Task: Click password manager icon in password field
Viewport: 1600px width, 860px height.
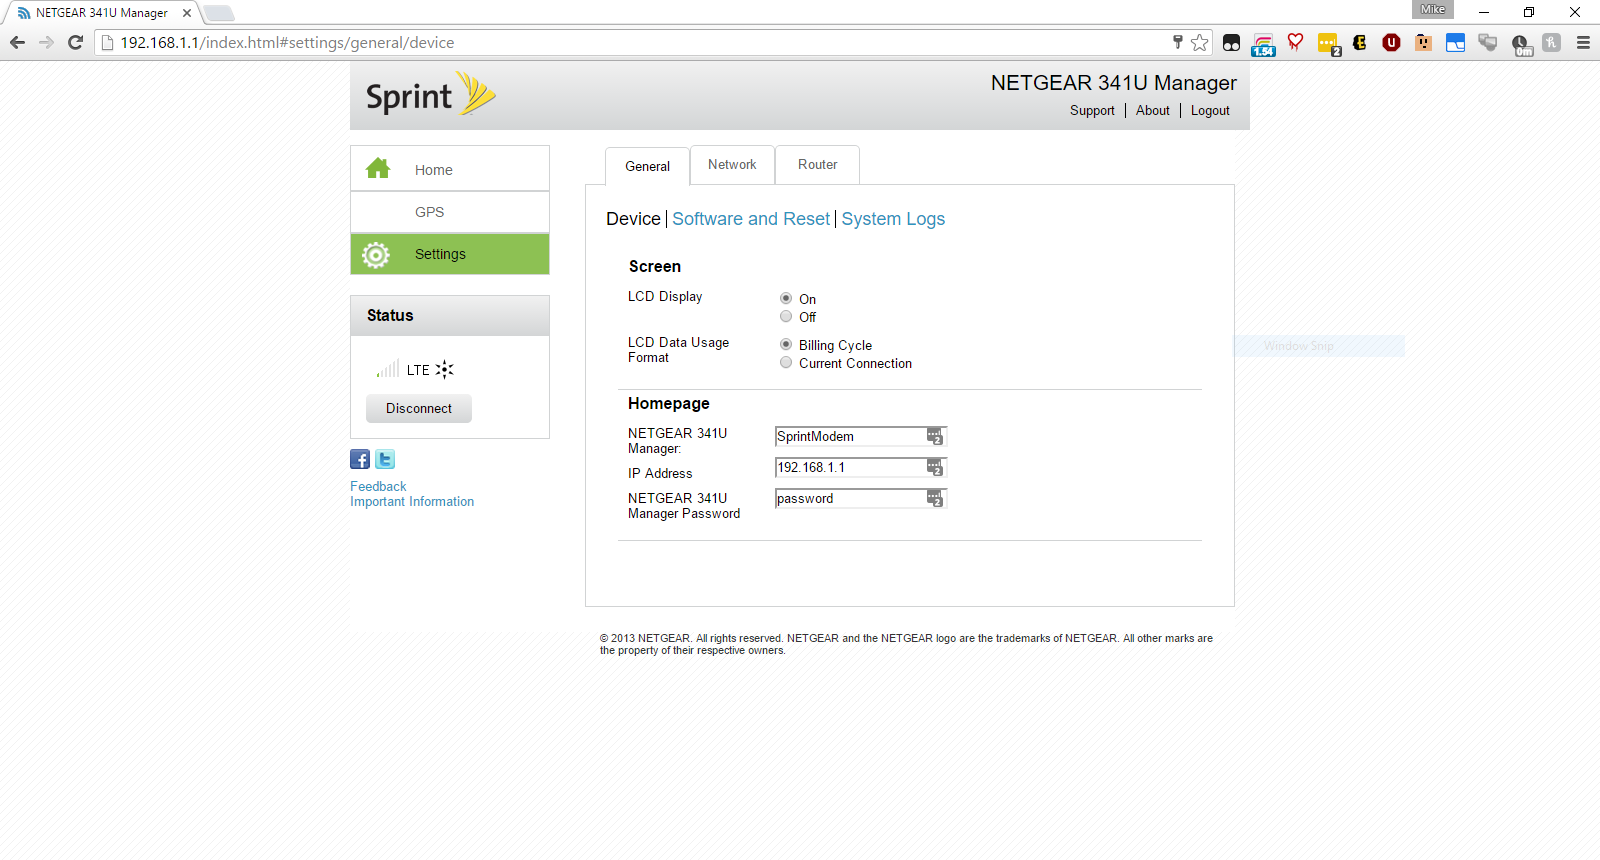Action: pyautogui.click(x=935, y=498)
